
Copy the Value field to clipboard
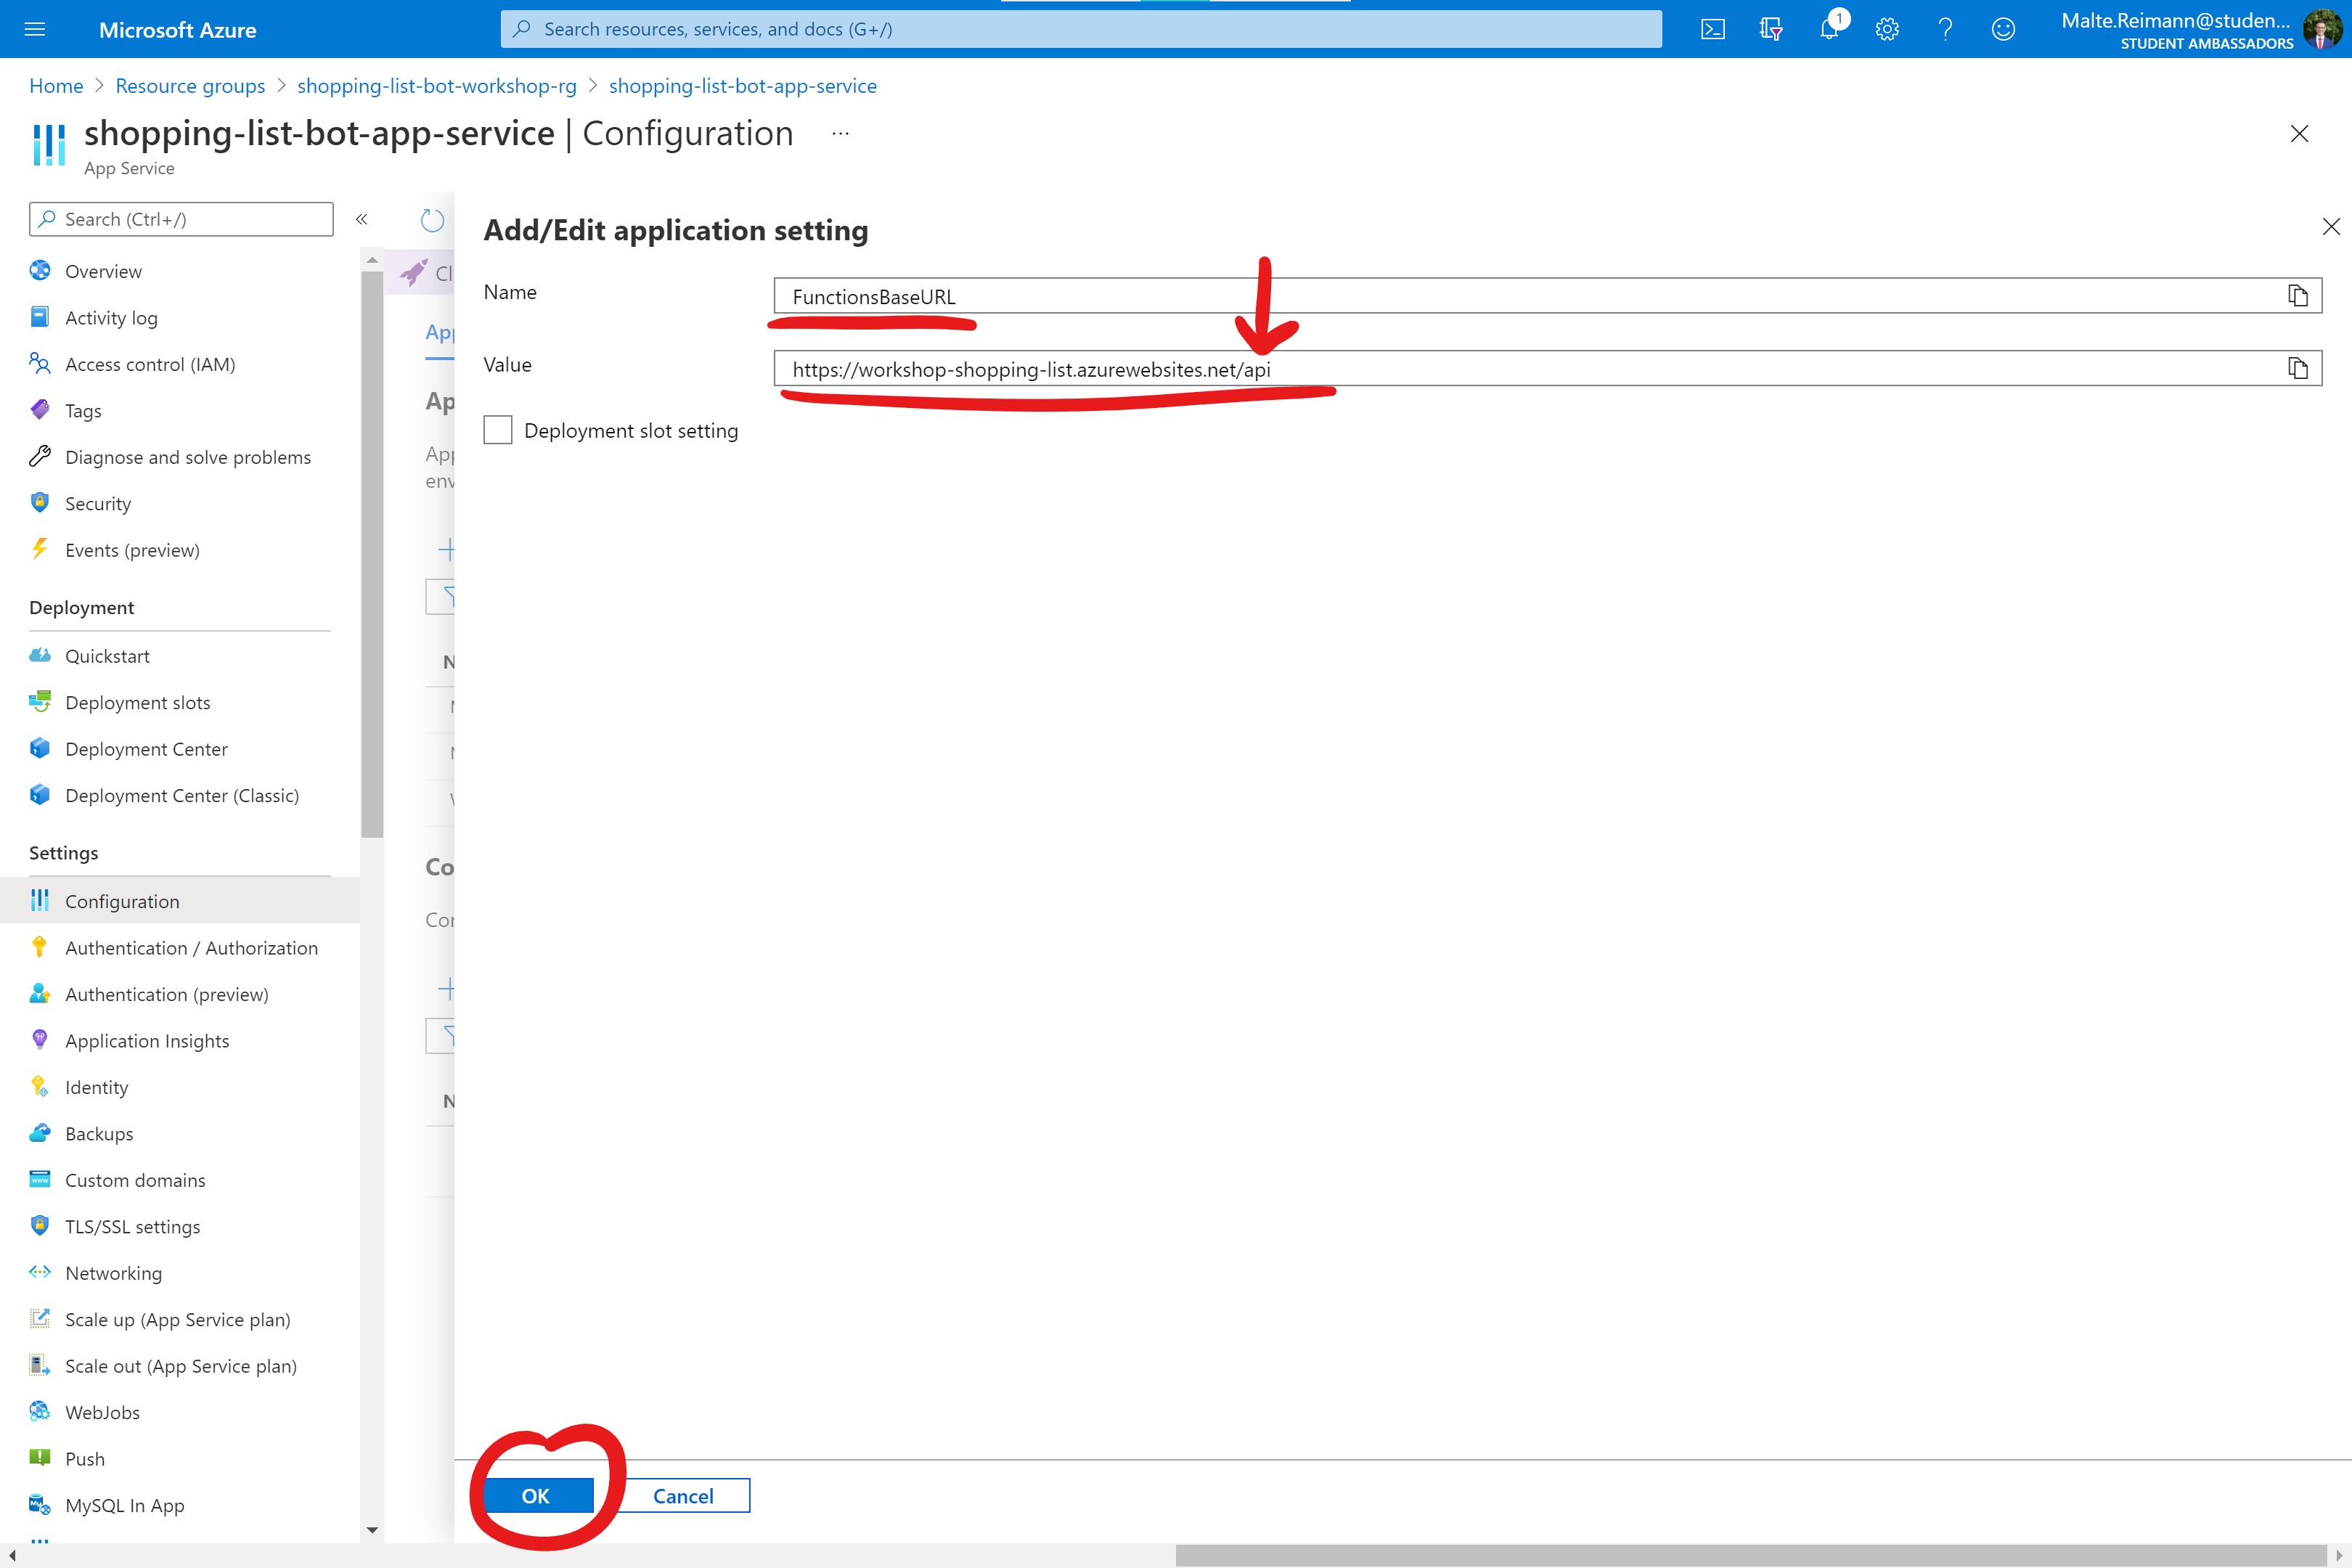(x=2298, y=368)
